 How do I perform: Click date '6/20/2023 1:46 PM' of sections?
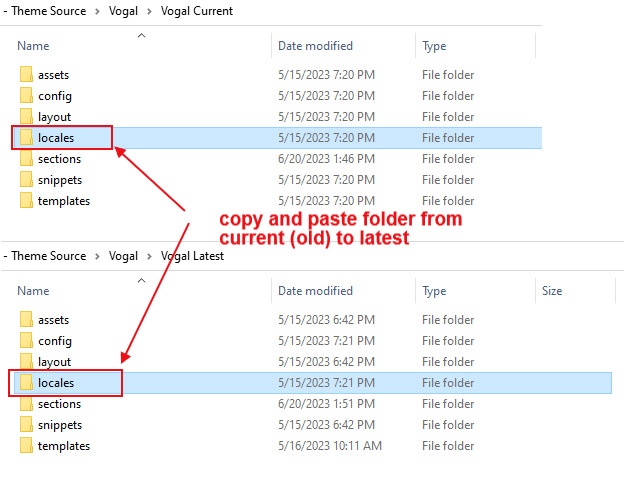[326, 159]
